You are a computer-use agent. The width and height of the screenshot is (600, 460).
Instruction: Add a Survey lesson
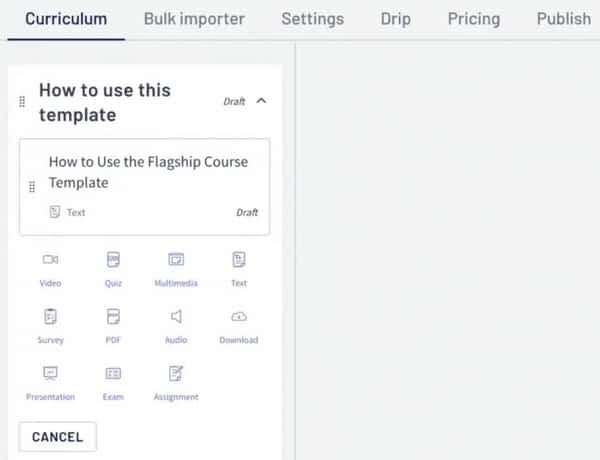(51, 326)
